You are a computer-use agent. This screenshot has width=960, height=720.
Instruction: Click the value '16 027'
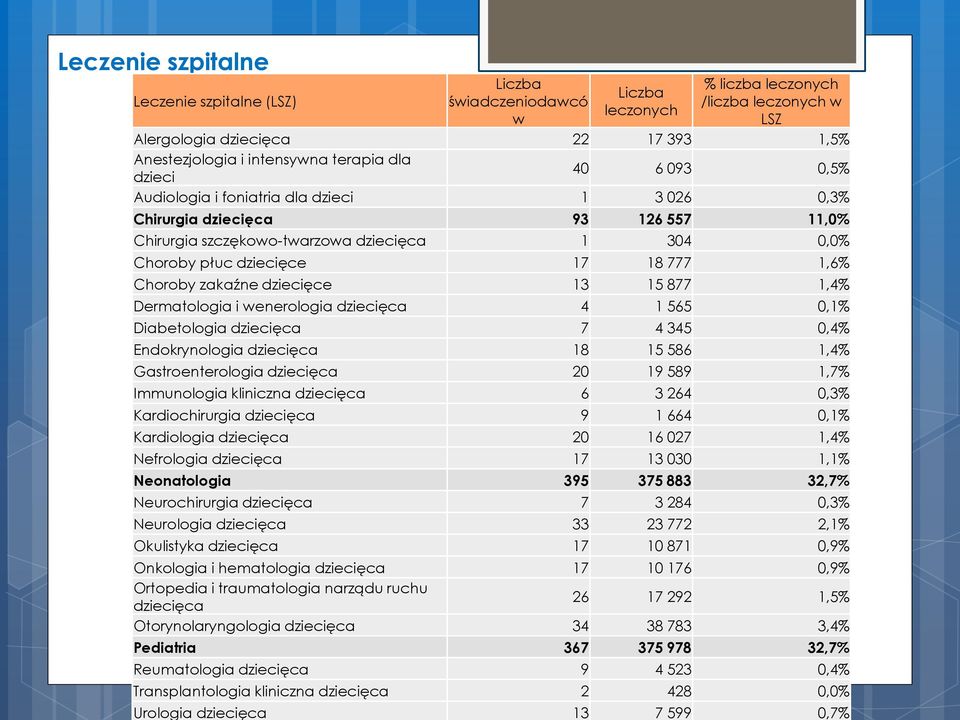[669, 437]
